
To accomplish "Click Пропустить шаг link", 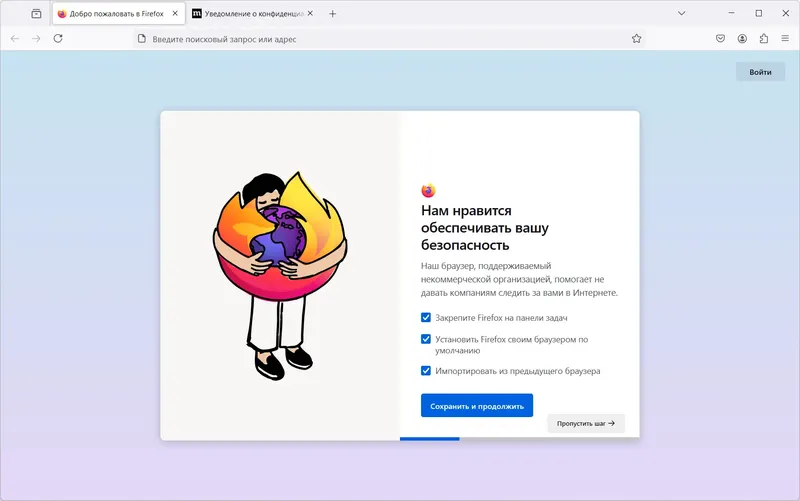I will pos(586,423).
